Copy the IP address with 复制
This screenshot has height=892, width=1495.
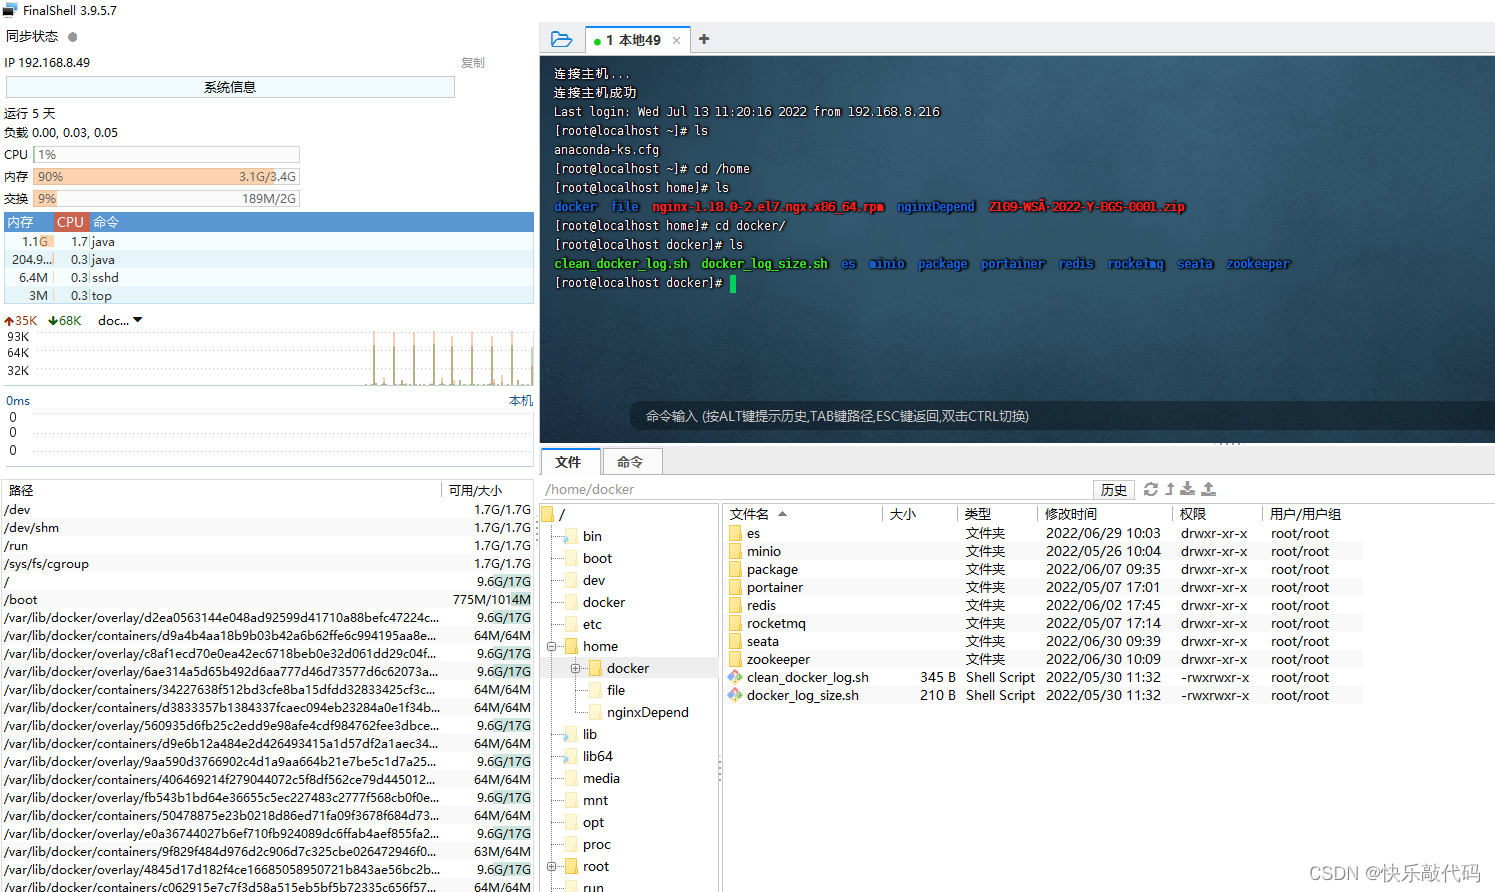coord(472,62)
